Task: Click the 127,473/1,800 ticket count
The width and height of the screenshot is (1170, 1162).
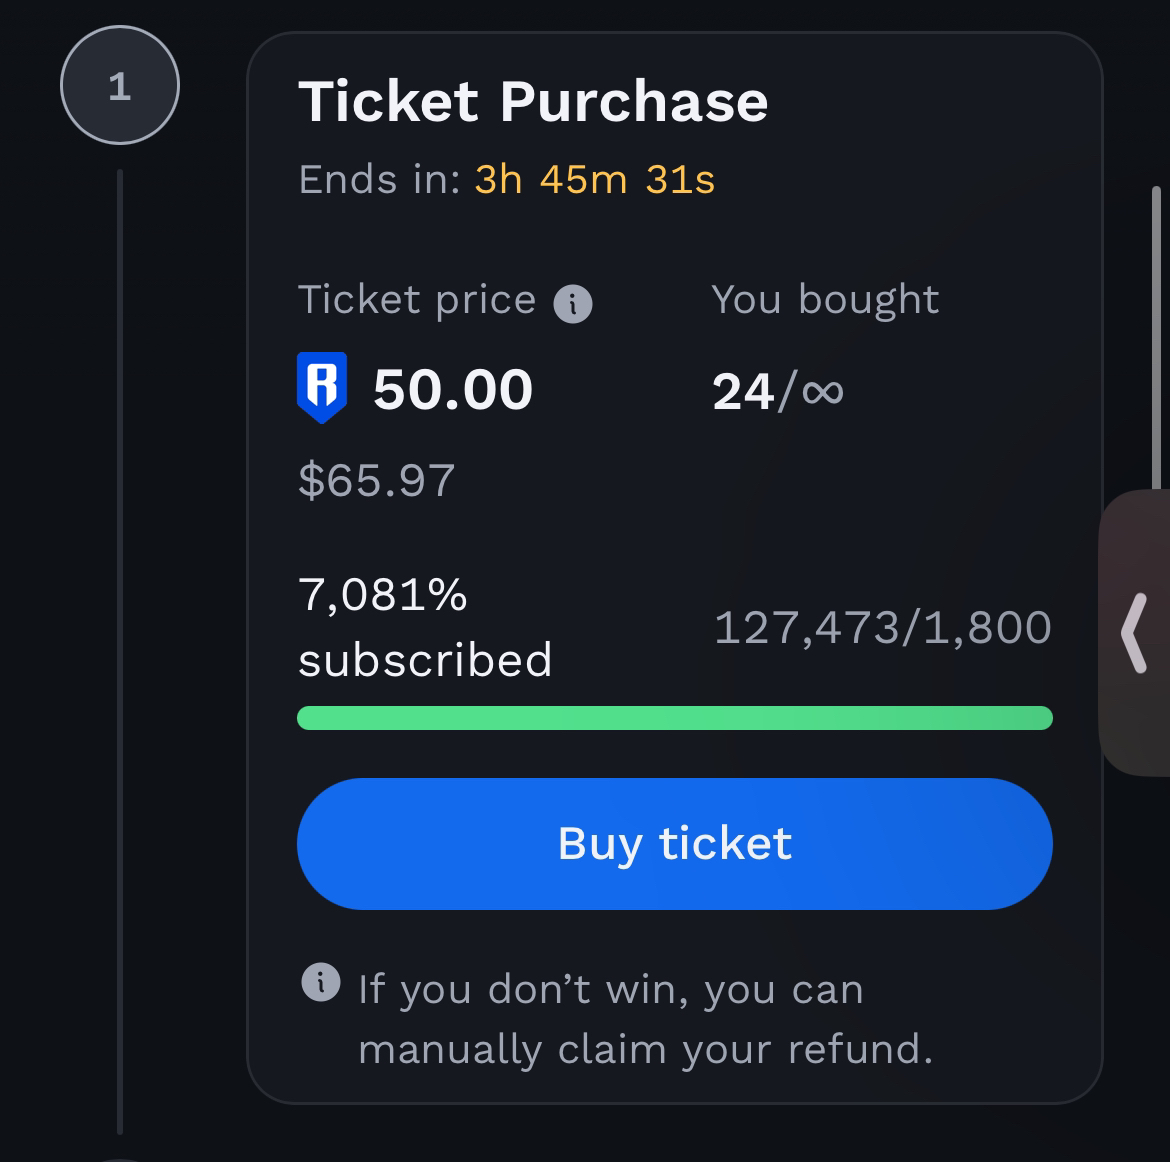Action: [882, 628]
